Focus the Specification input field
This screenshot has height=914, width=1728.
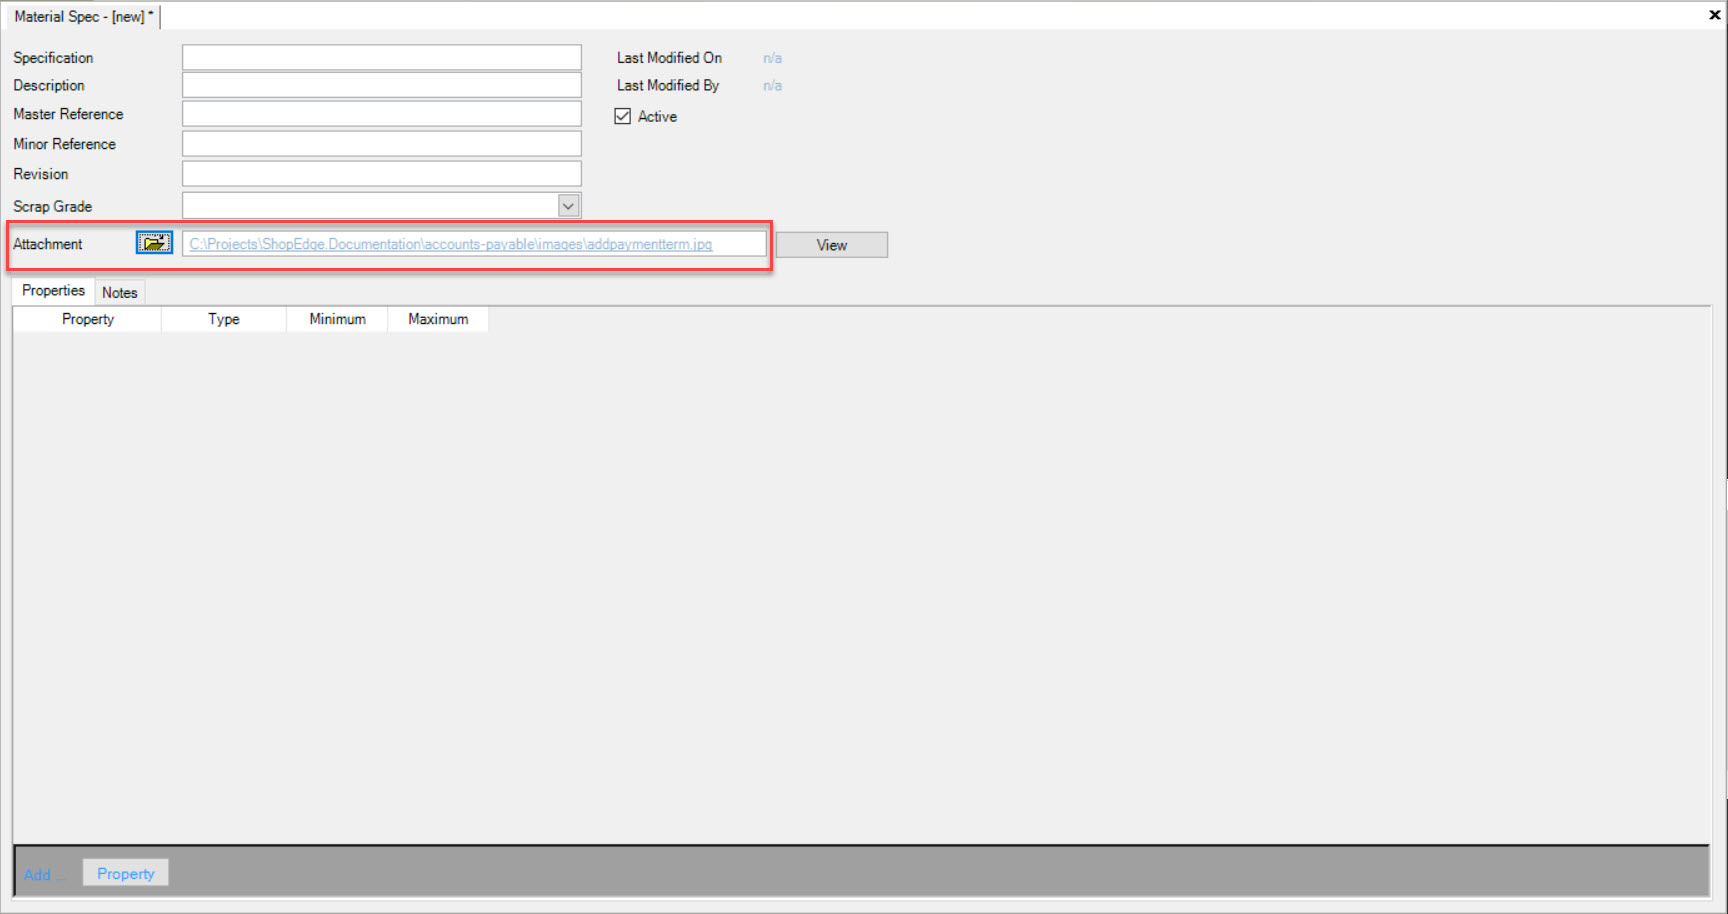pos(382,57)
